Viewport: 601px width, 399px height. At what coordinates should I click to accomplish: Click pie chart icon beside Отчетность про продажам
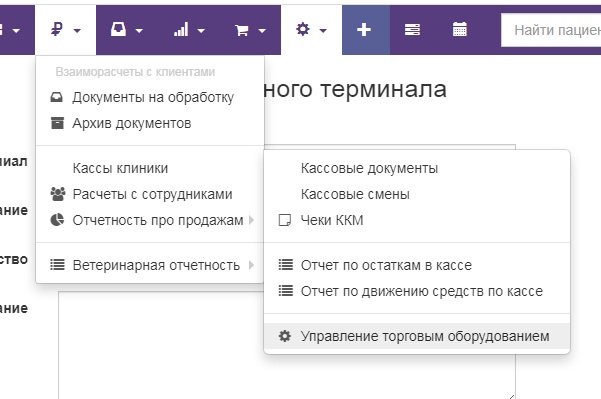coord(57,220)
